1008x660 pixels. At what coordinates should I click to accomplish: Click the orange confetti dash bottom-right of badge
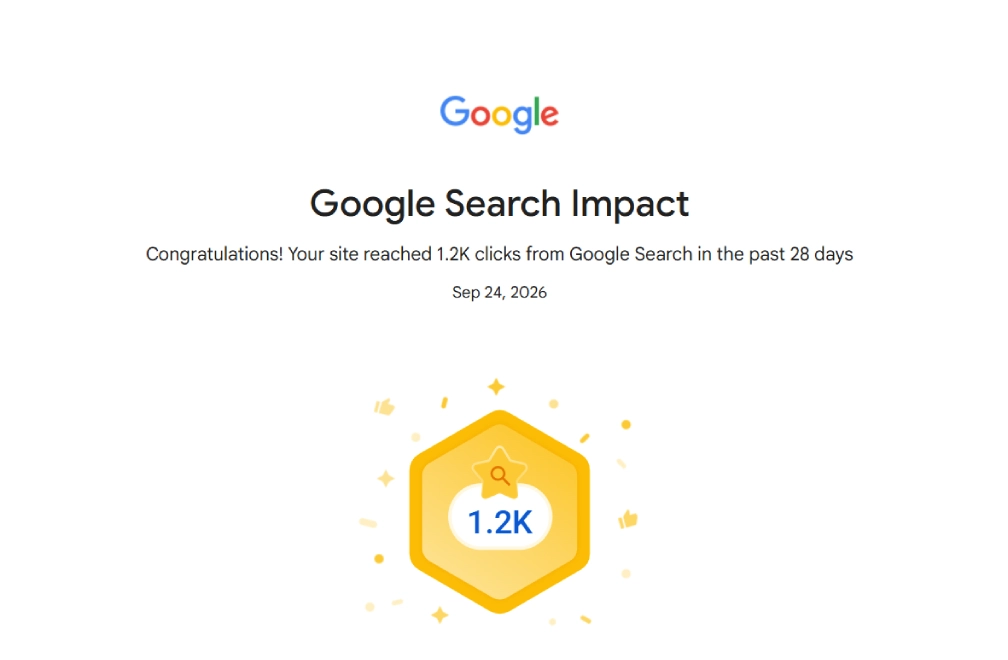585,620
